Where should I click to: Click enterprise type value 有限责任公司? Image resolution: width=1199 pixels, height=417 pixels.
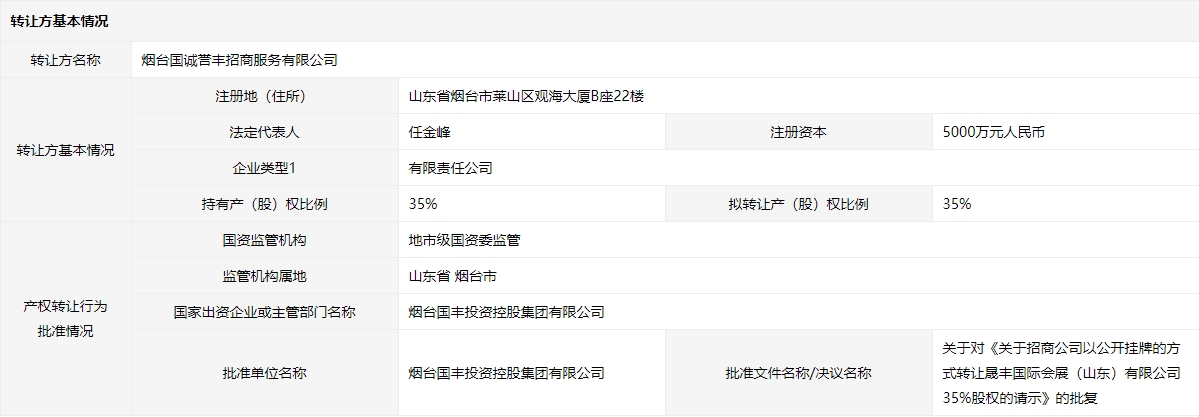click(x=450, y=168)
